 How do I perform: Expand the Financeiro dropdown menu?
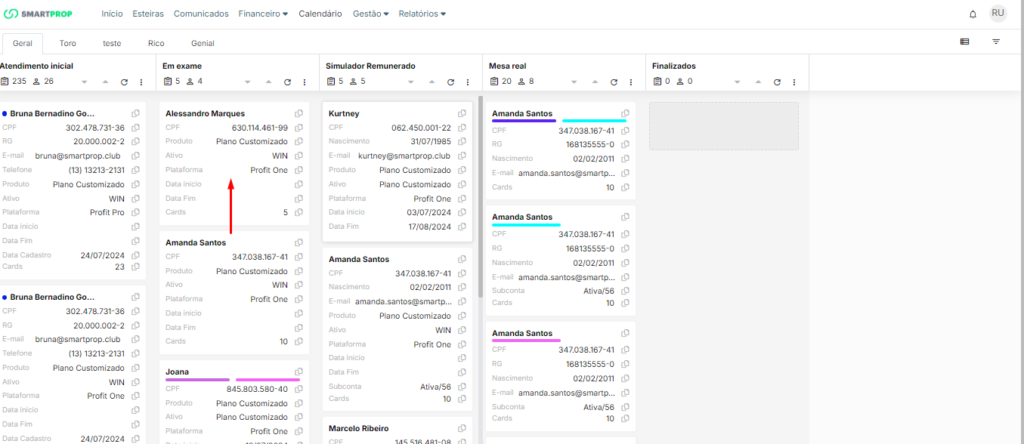(x=264, y=14)
